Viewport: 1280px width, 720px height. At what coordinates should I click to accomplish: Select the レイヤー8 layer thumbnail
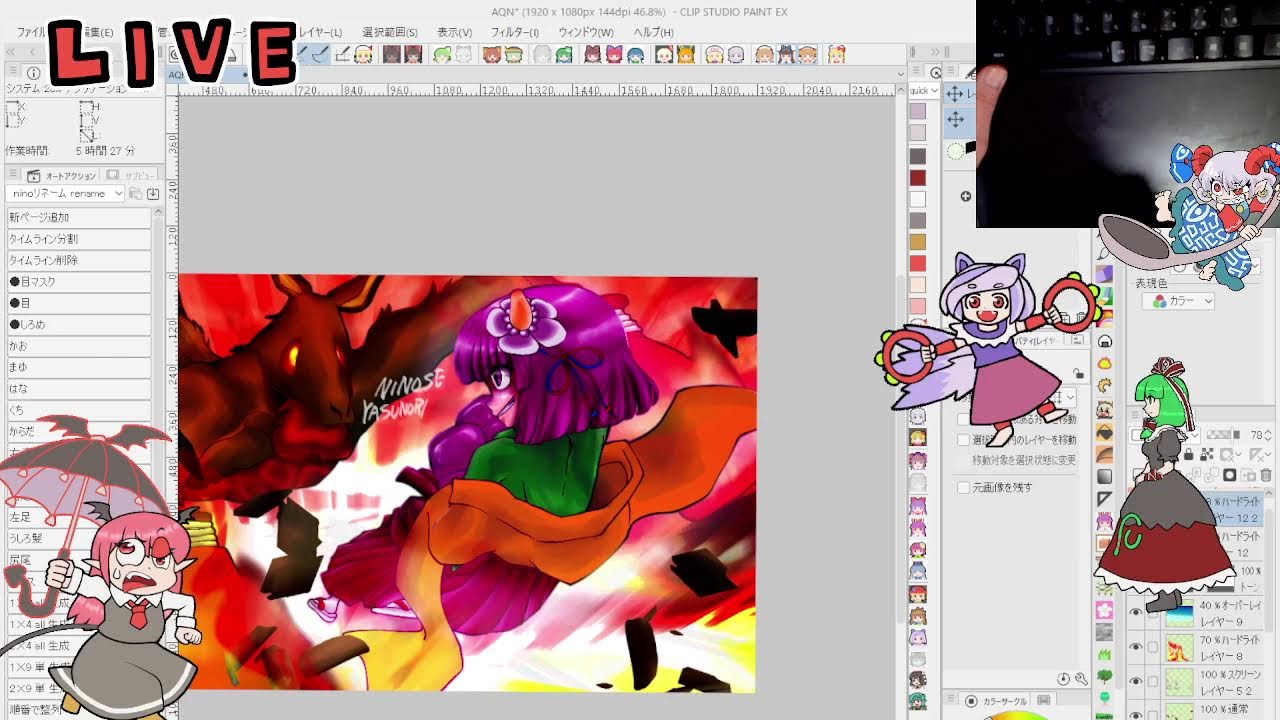[1180, 647]
